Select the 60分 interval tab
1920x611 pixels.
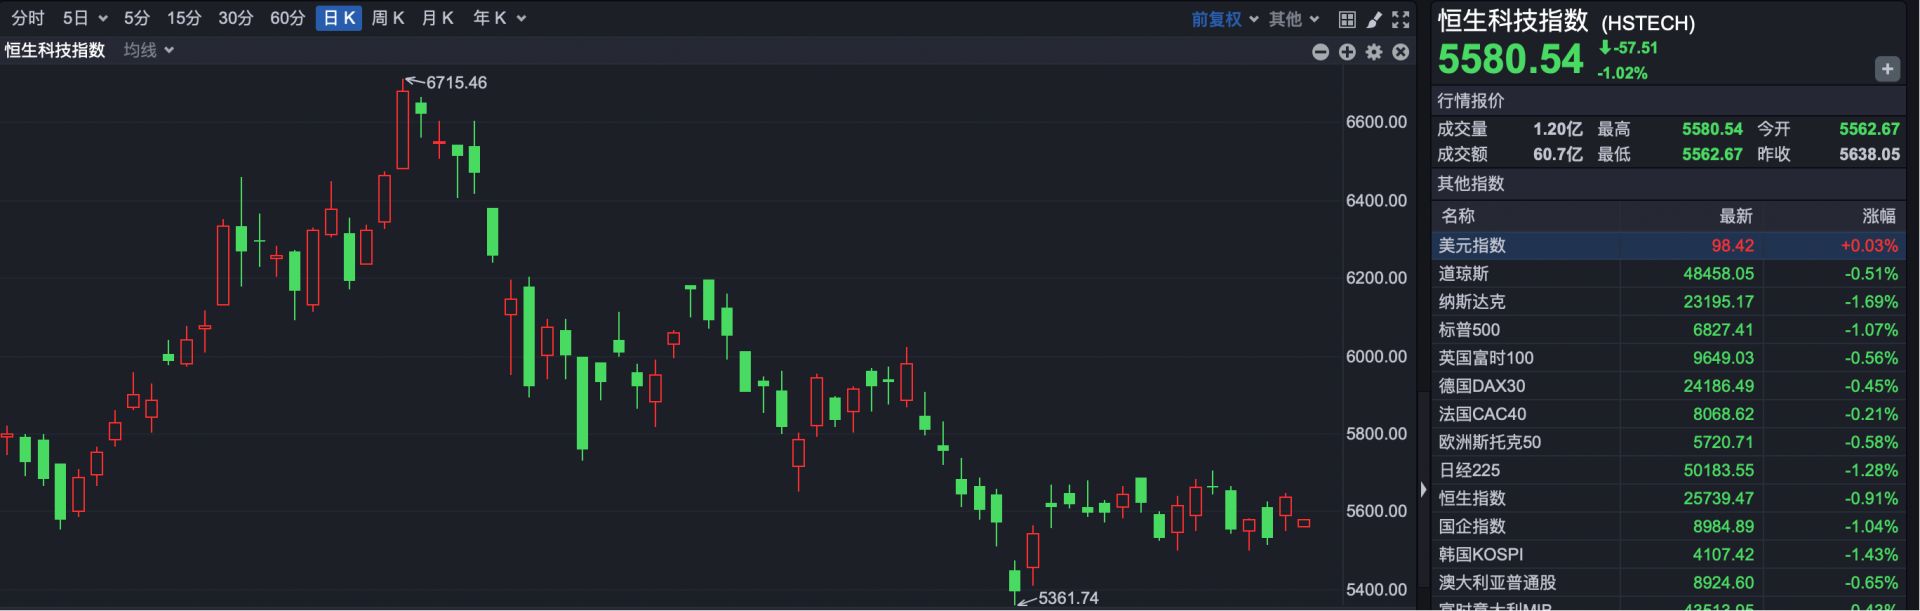287,18
